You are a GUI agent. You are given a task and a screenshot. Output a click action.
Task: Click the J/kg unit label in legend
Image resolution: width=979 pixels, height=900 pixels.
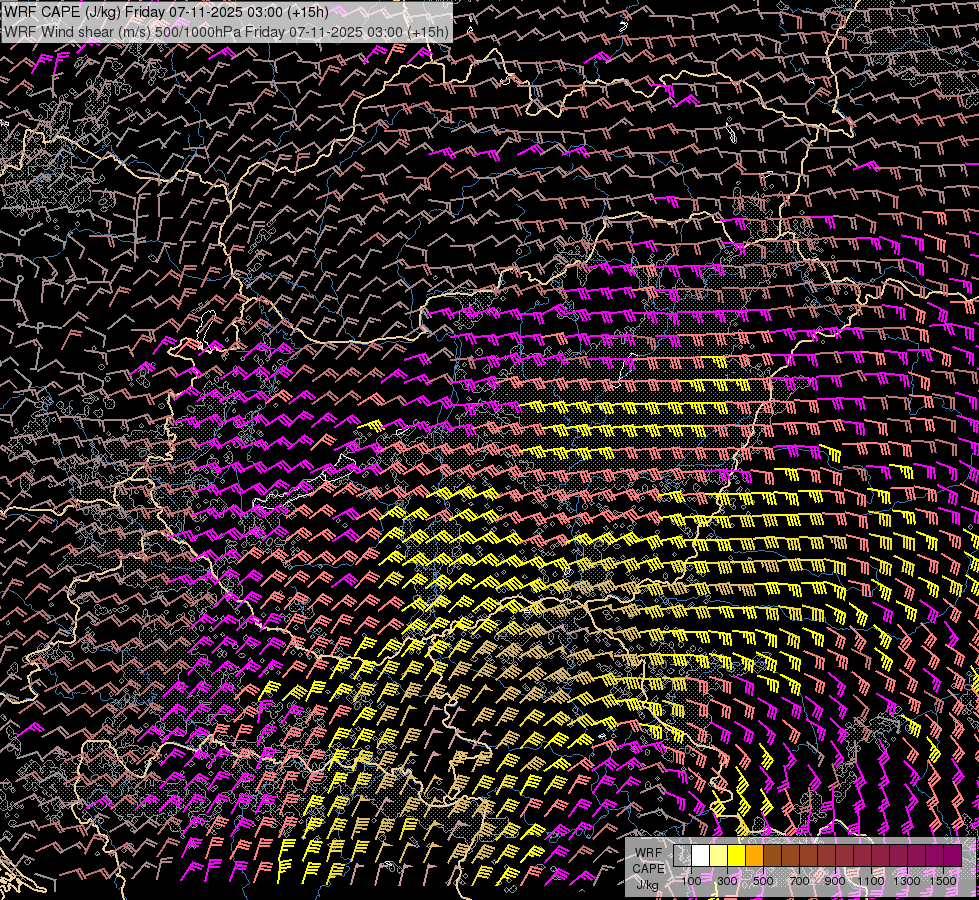[648, 885]
